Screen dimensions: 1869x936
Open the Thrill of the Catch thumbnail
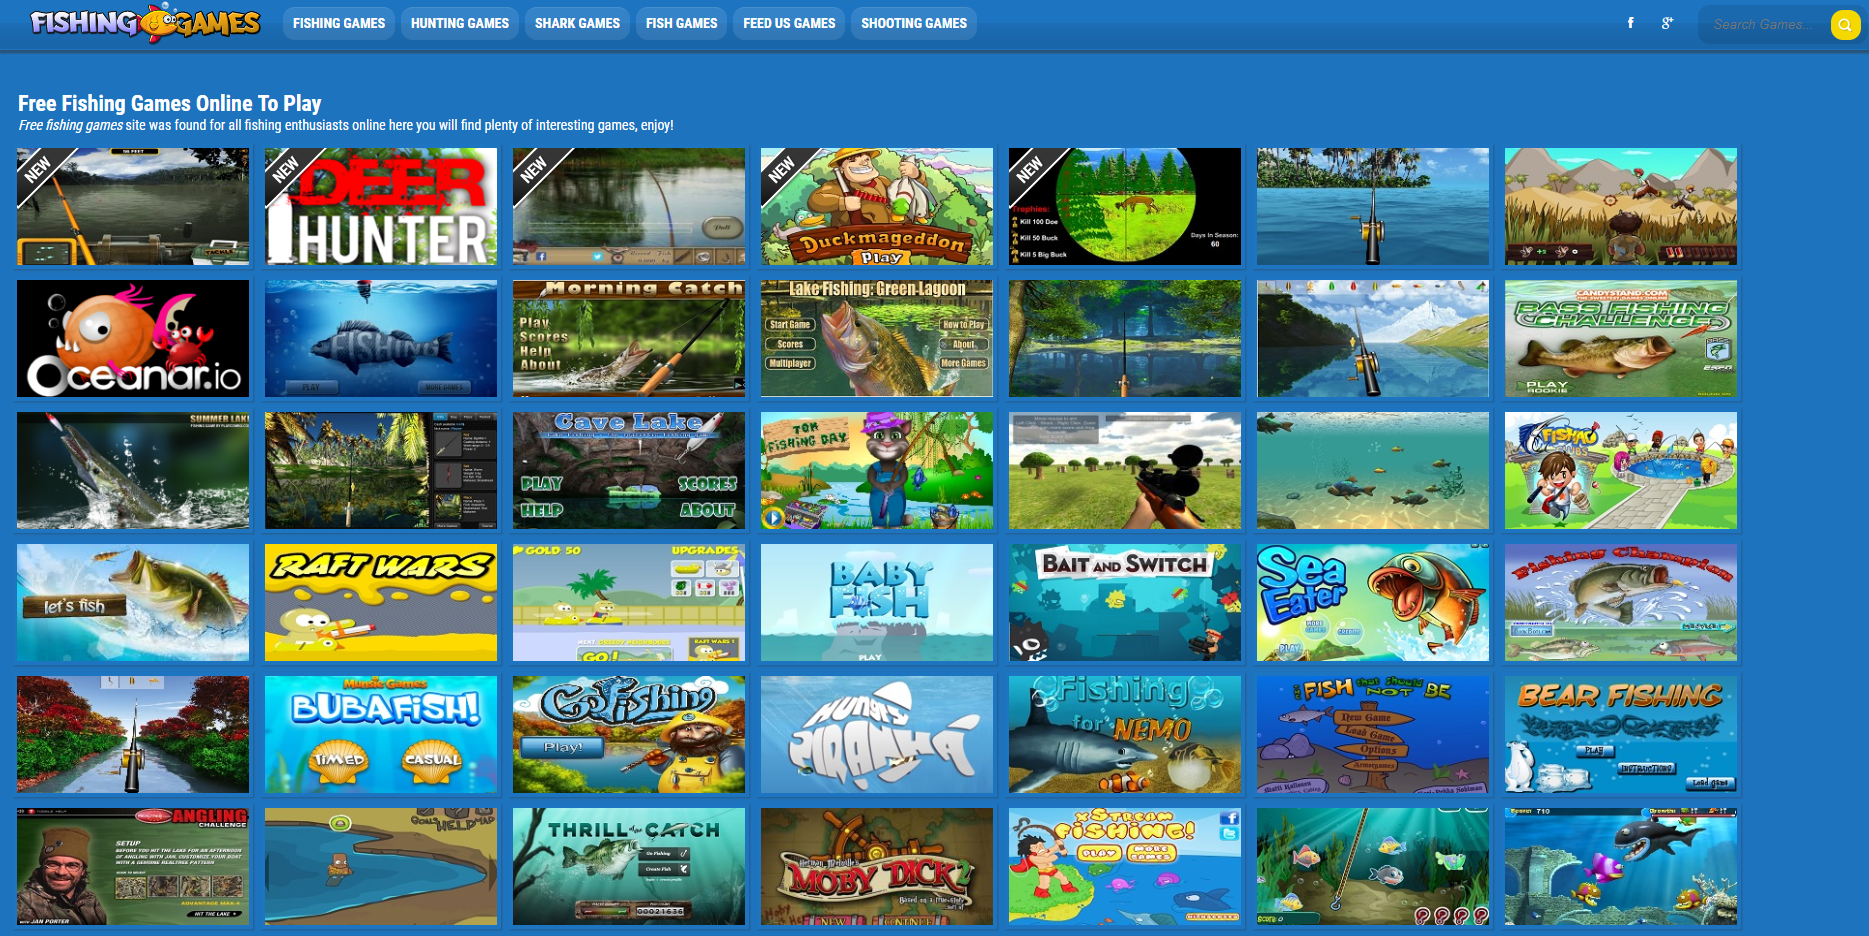click(629, 867)
